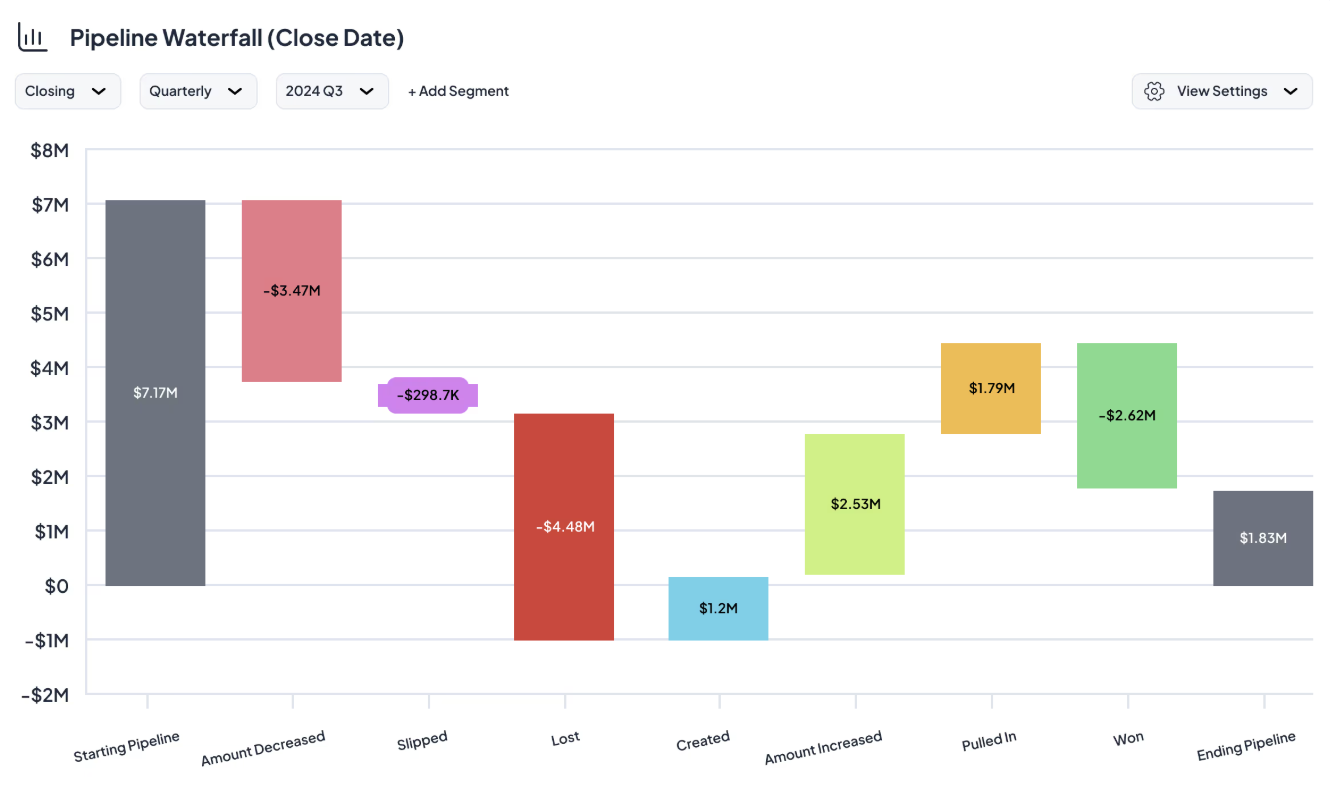
Task: Select the yellow-green Amount Increased bar
Action: [854, 504]
